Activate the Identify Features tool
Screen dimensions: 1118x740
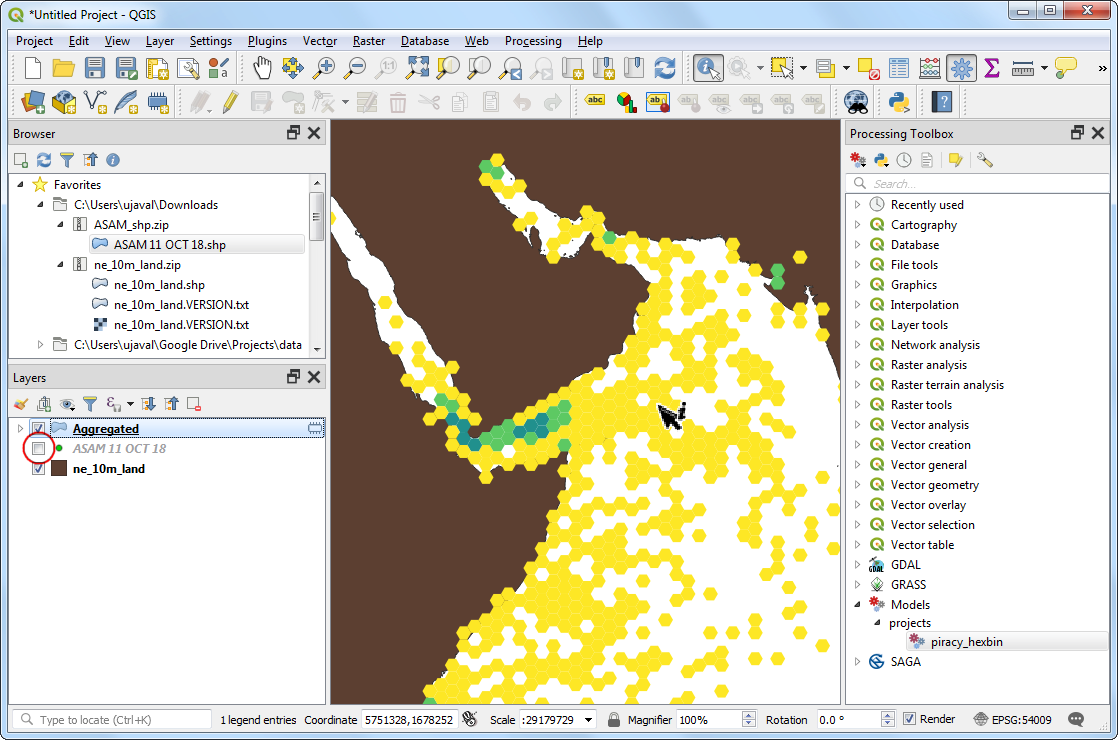click(x=709, y=68)
